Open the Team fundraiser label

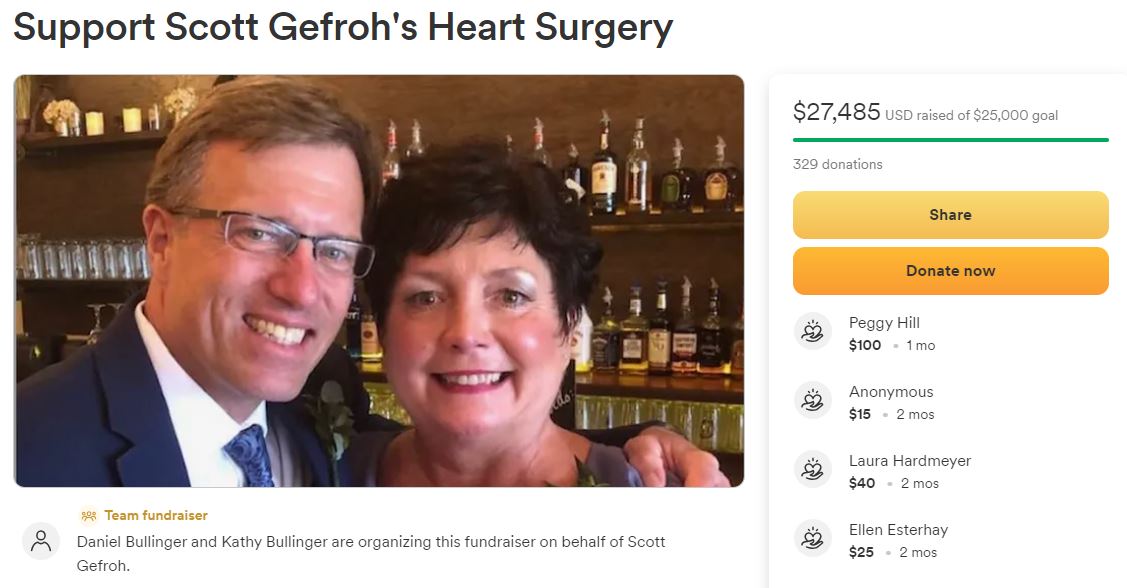click(156, 515)
